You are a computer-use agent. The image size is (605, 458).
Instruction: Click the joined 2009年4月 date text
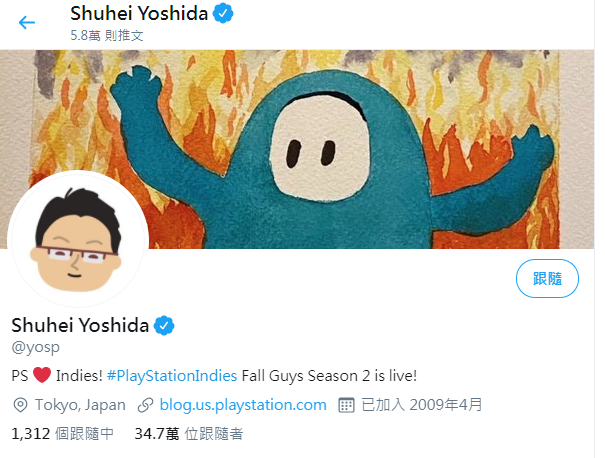pyautogui.click(x=422, y=405)
